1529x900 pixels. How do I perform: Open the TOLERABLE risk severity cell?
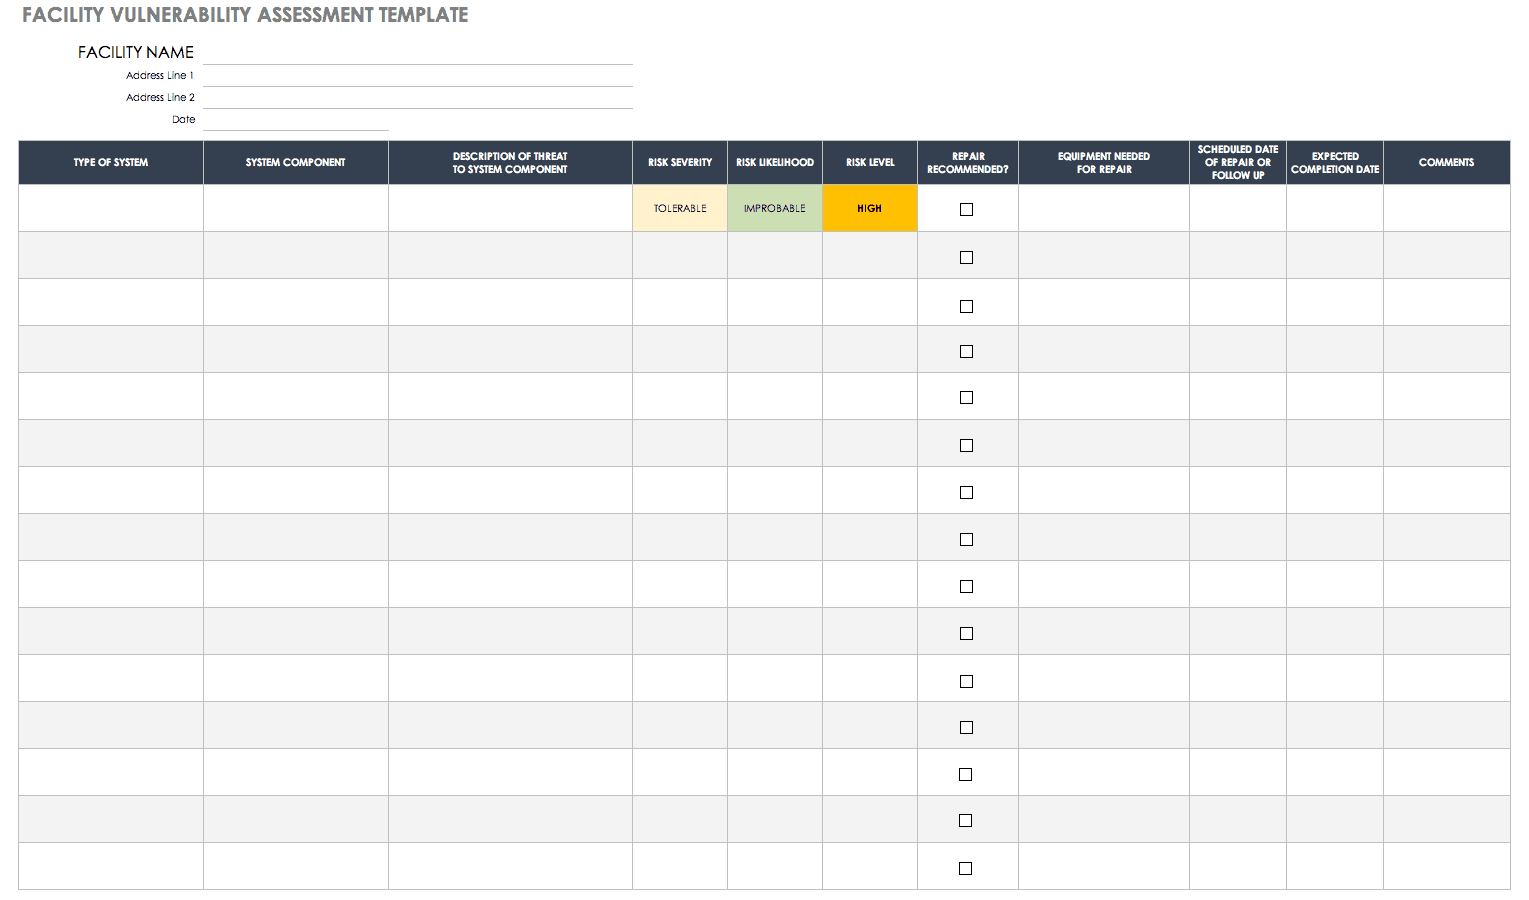click(x=680, y=209)
